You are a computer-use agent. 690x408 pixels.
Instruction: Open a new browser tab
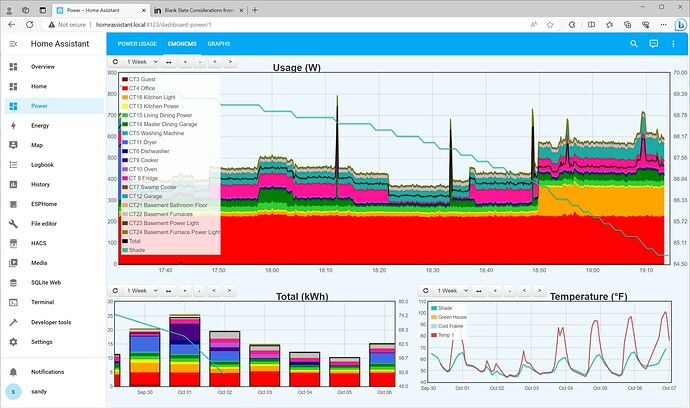(255, 10)
